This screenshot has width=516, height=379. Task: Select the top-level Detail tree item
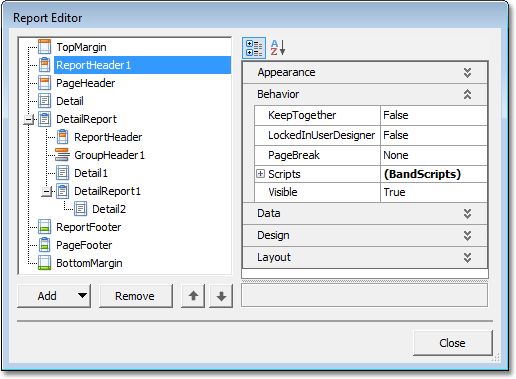(70, 101)
